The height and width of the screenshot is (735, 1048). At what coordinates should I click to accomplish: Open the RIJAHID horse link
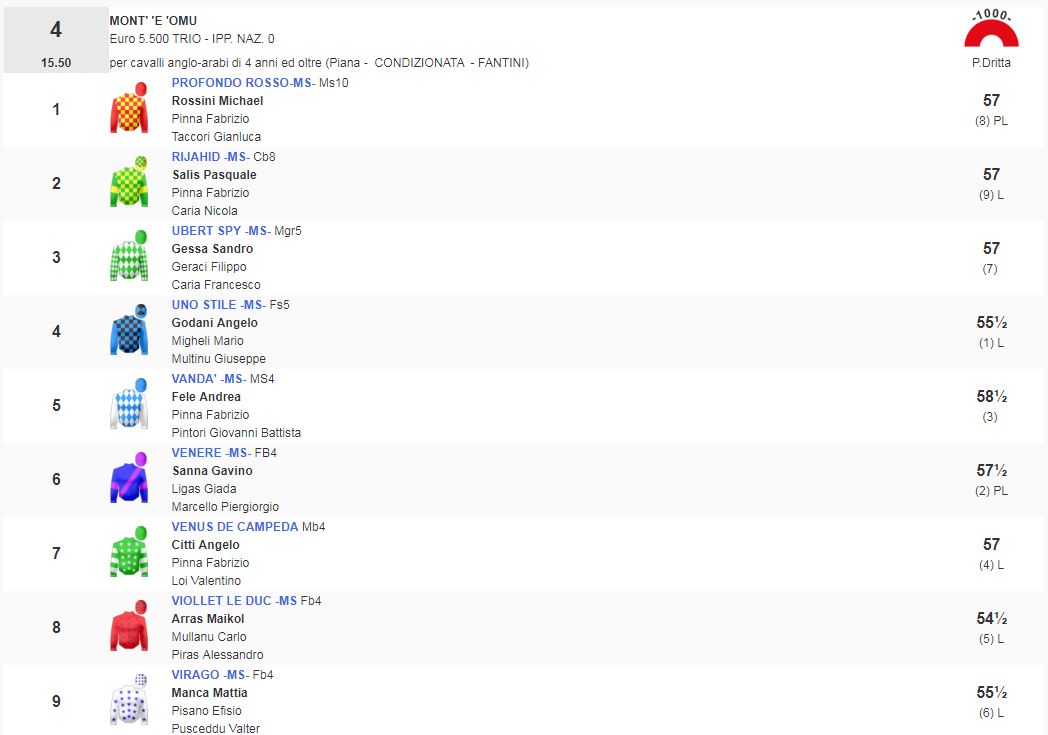(x=210, y=157)
